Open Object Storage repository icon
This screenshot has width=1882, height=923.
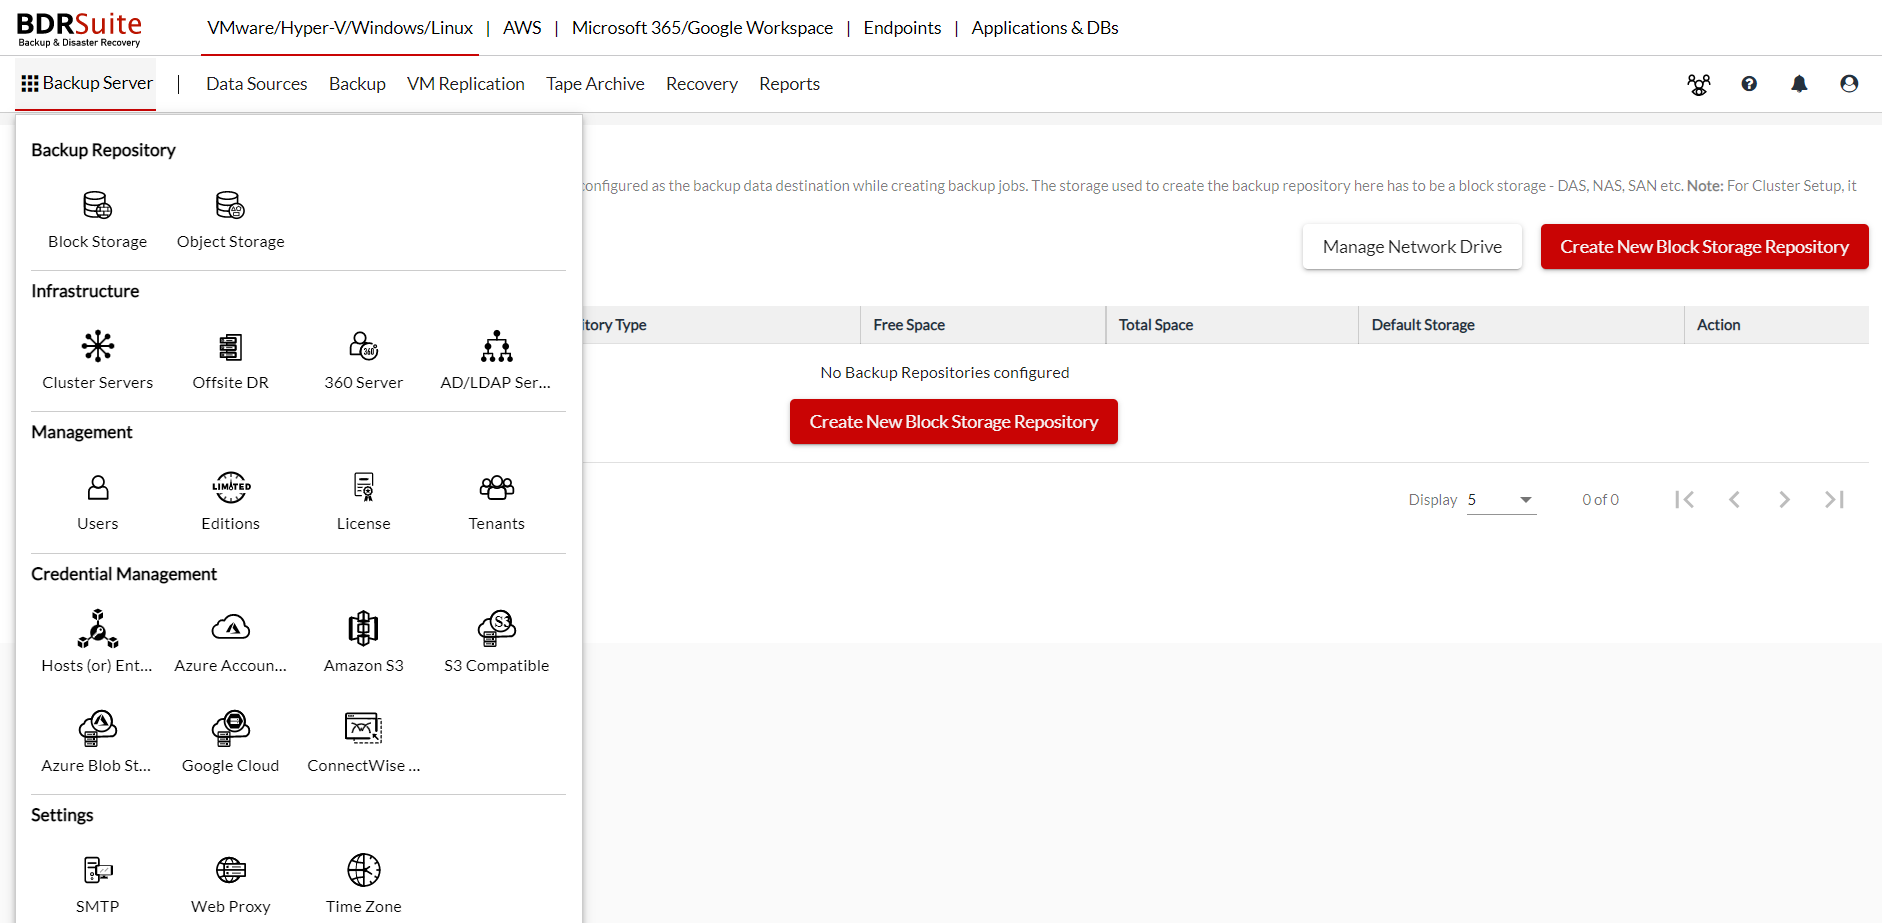230,206
